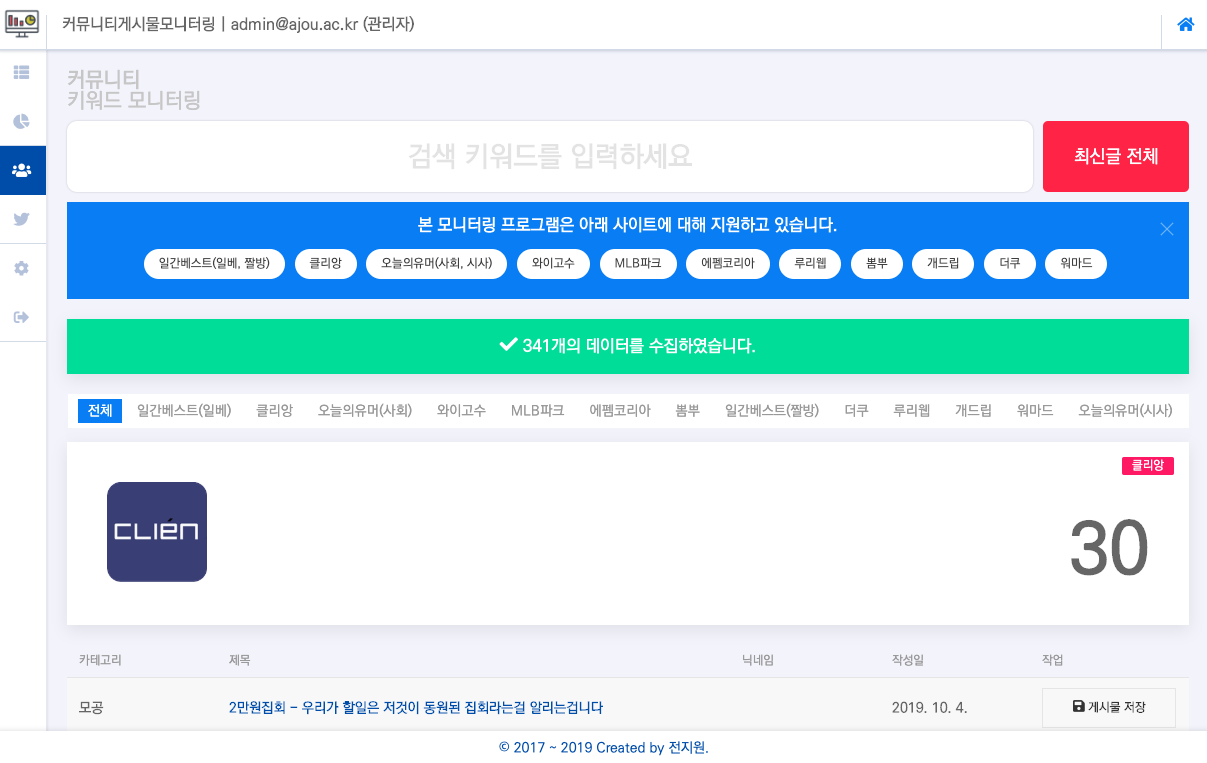
Task: Focus the keyword search input field
Action: [x=549, y=156]
